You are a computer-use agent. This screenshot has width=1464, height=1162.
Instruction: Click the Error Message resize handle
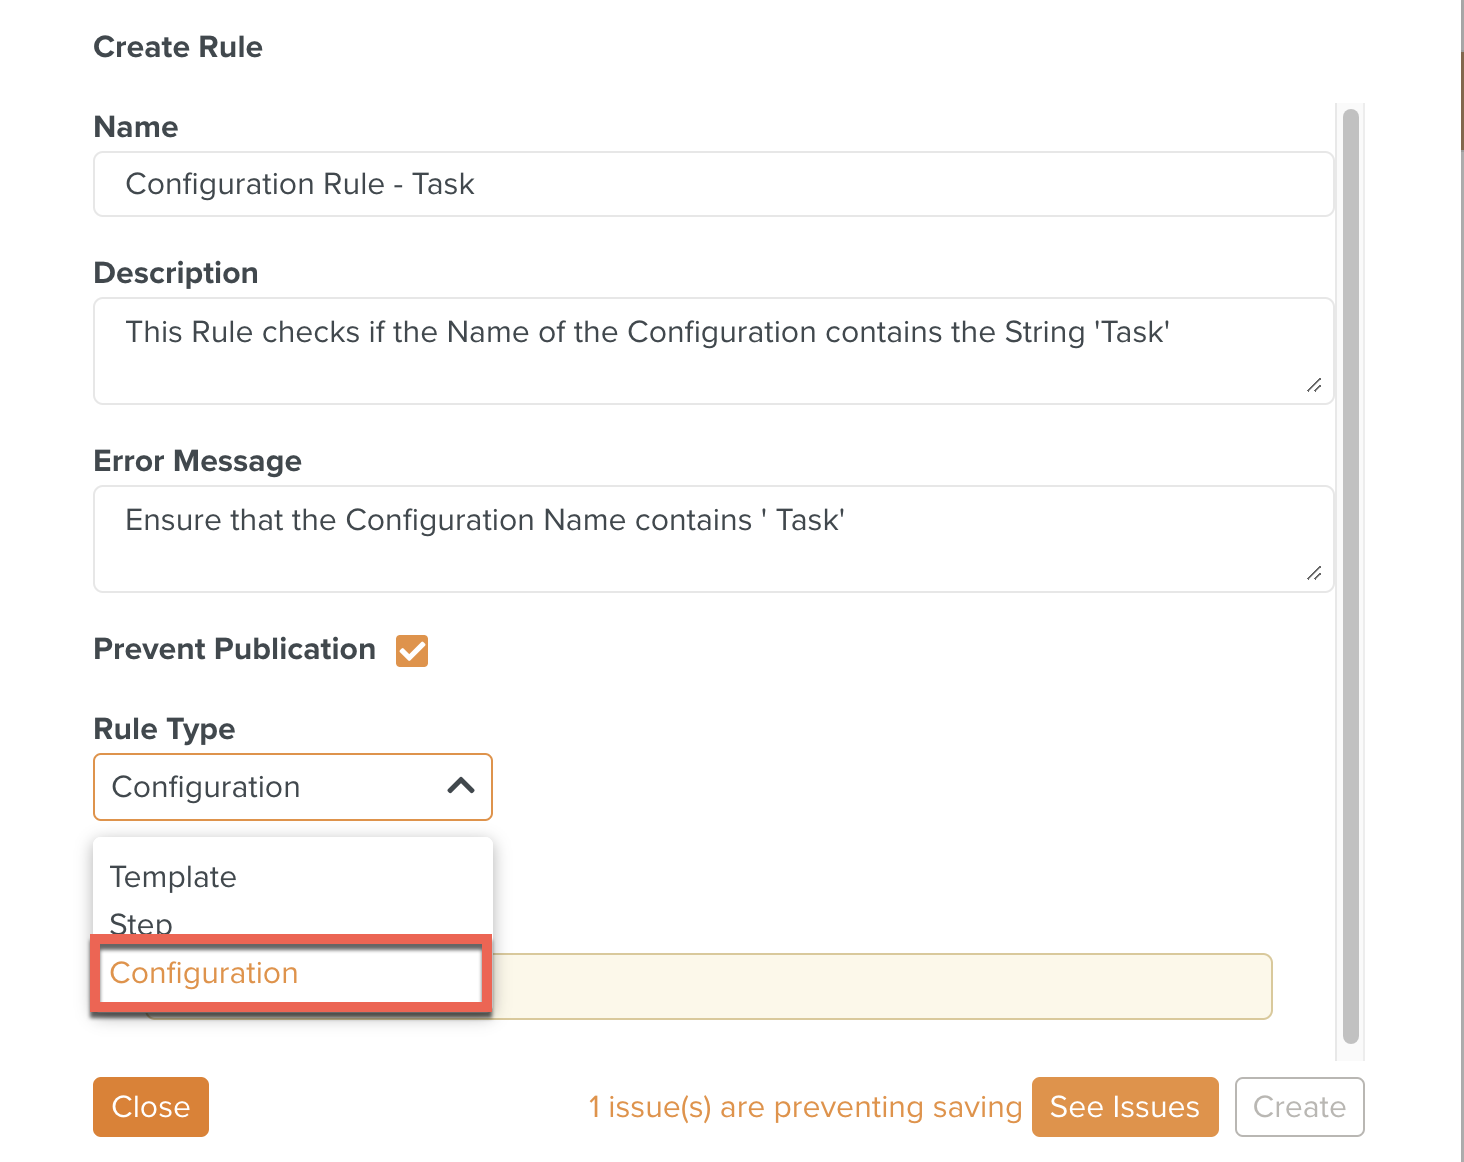[x=1314, y=573]
